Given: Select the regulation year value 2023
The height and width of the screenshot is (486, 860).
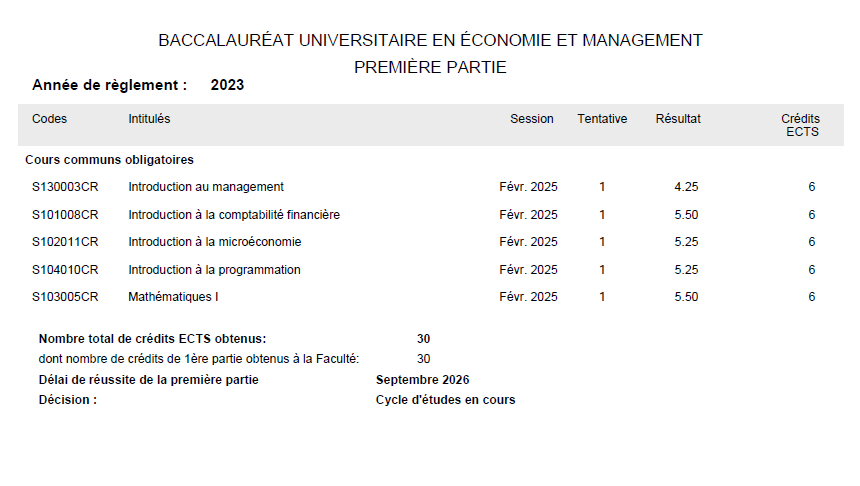Looking at the screenshot, I should pos(227,85).
